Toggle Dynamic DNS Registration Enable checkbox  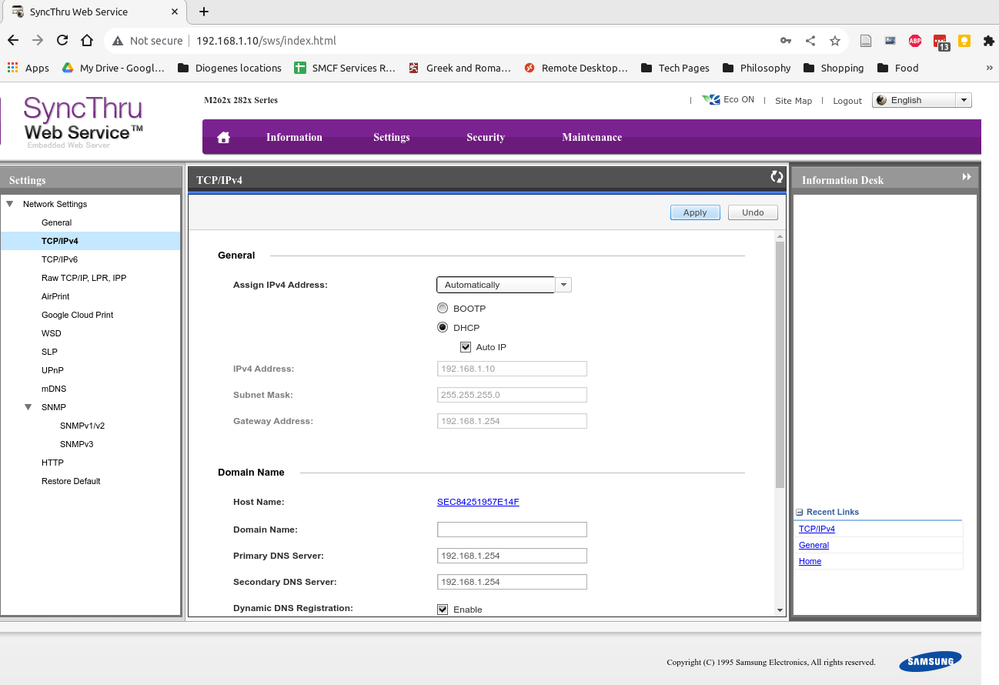coord(442,609)
